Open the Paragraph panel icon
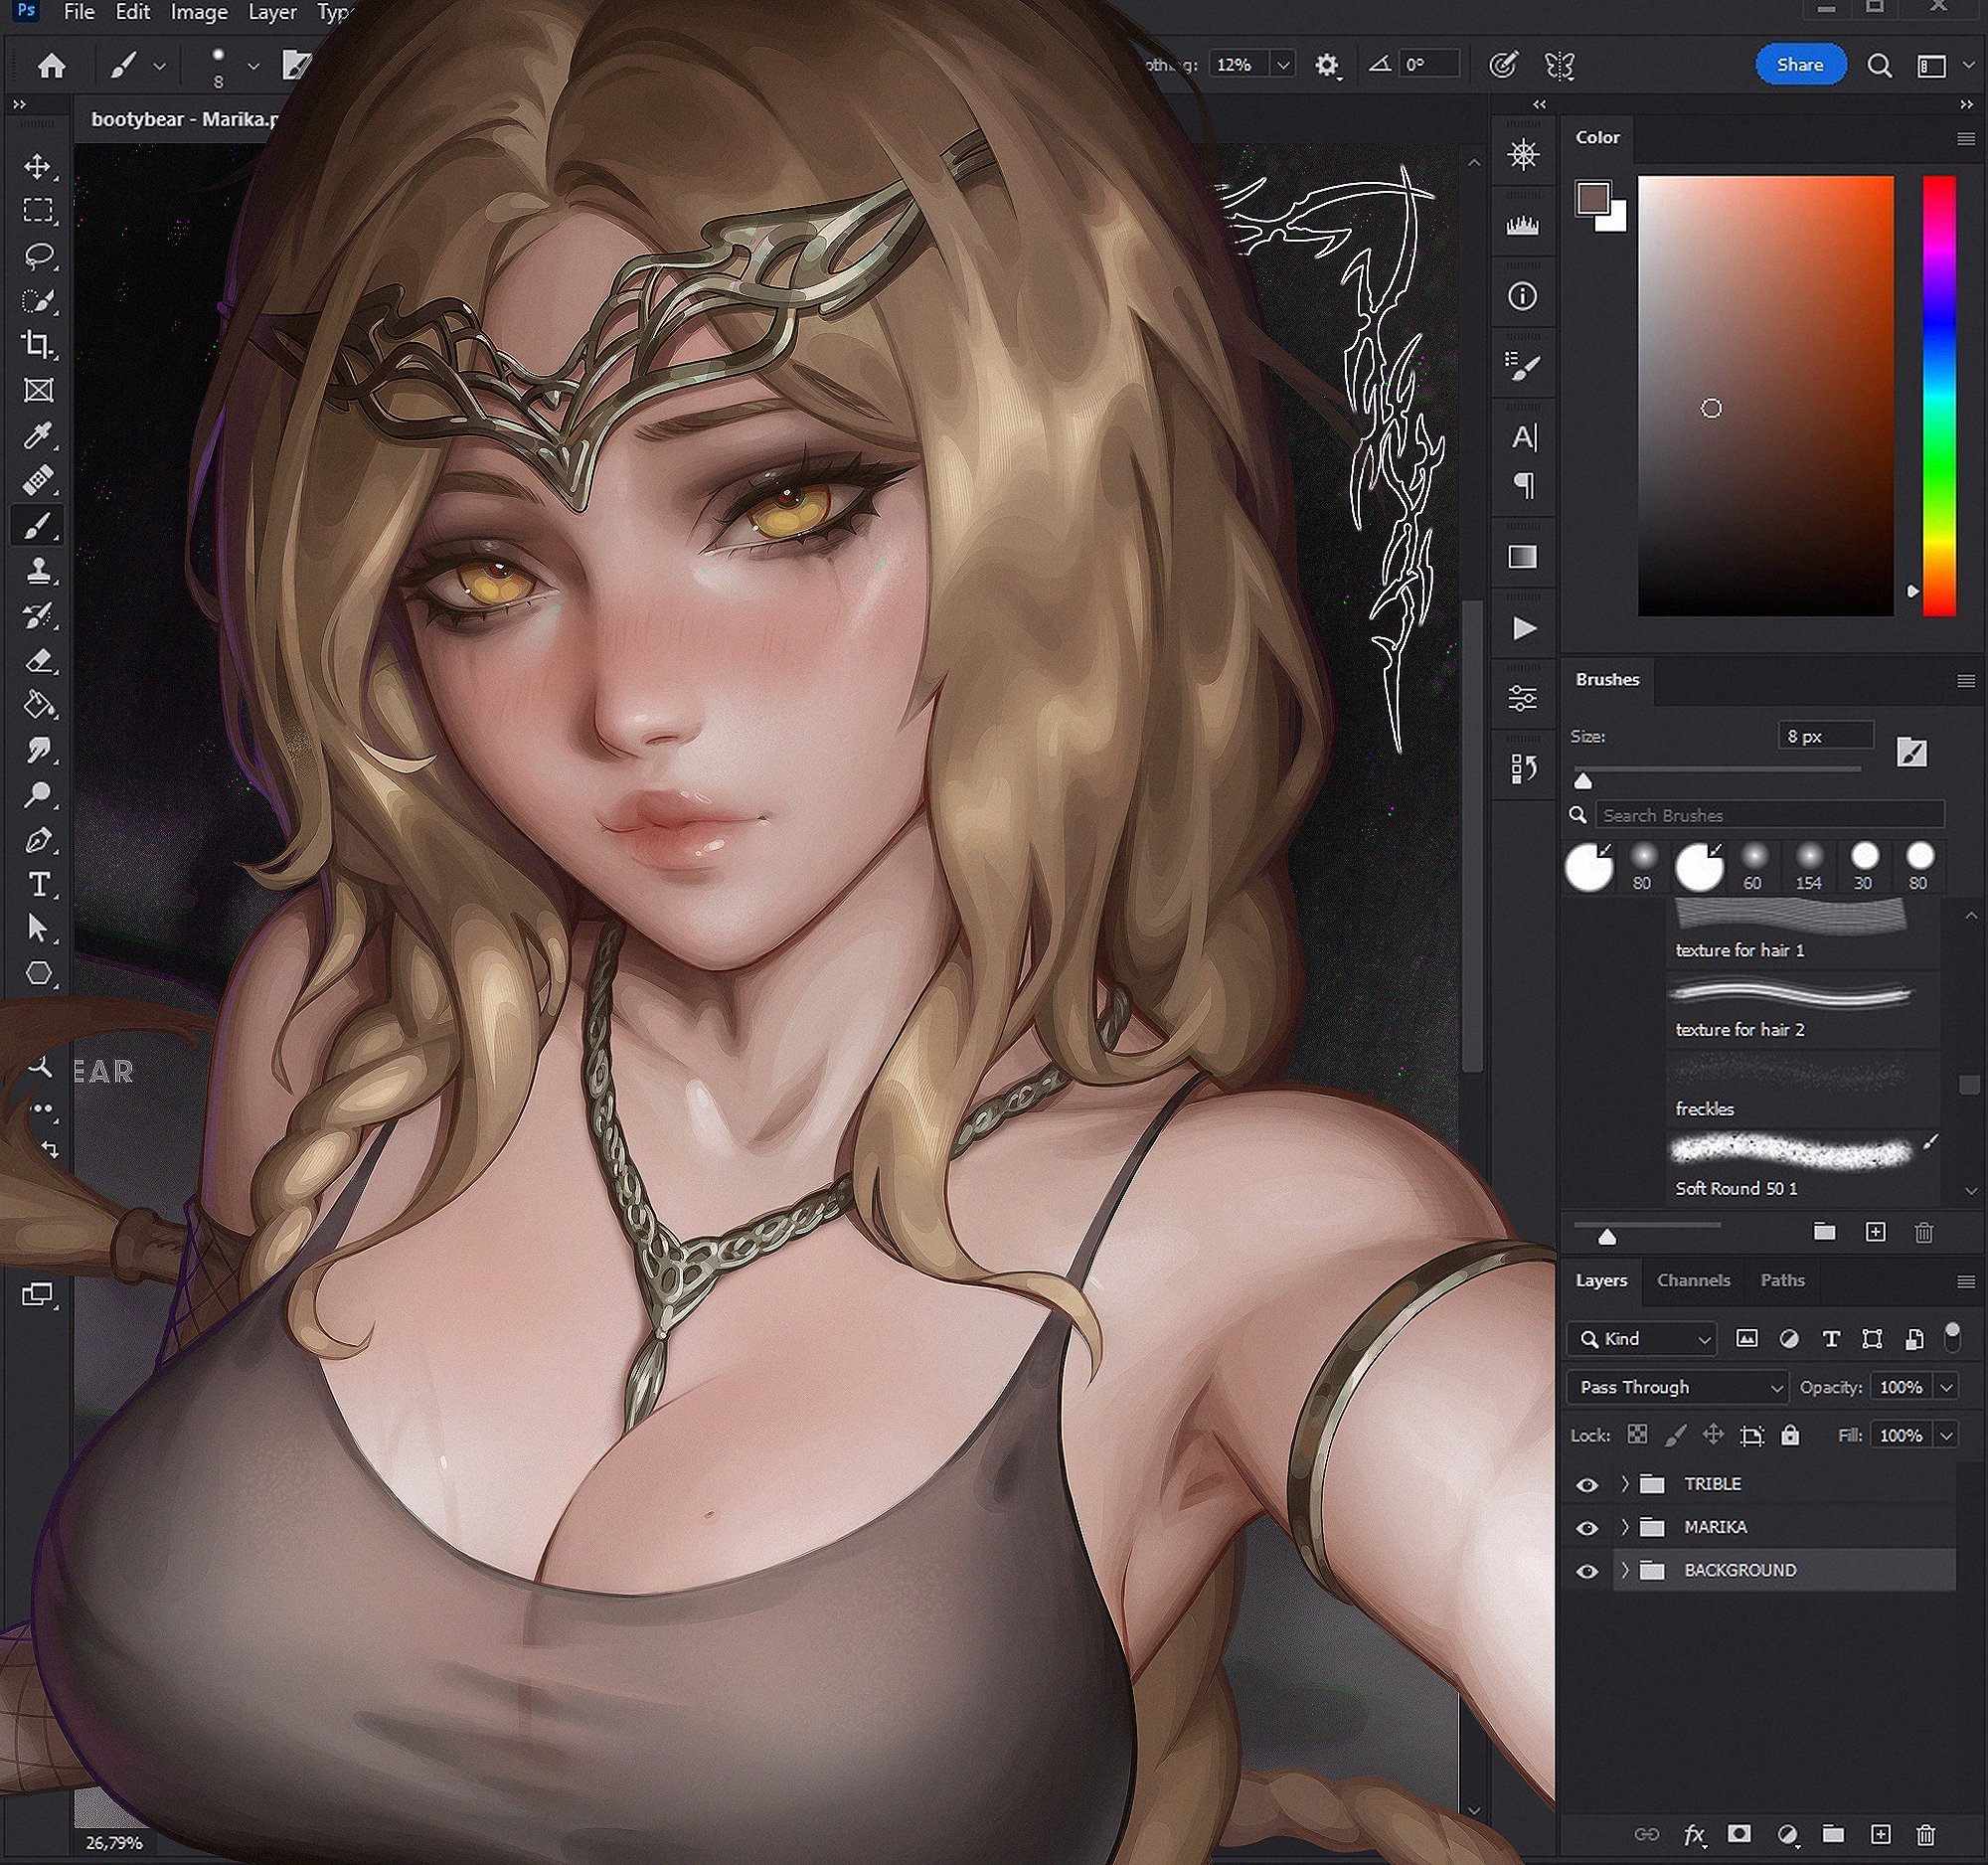Image resolution: width=1988 pixels, height=1865 pixels. click(1523, 485)
